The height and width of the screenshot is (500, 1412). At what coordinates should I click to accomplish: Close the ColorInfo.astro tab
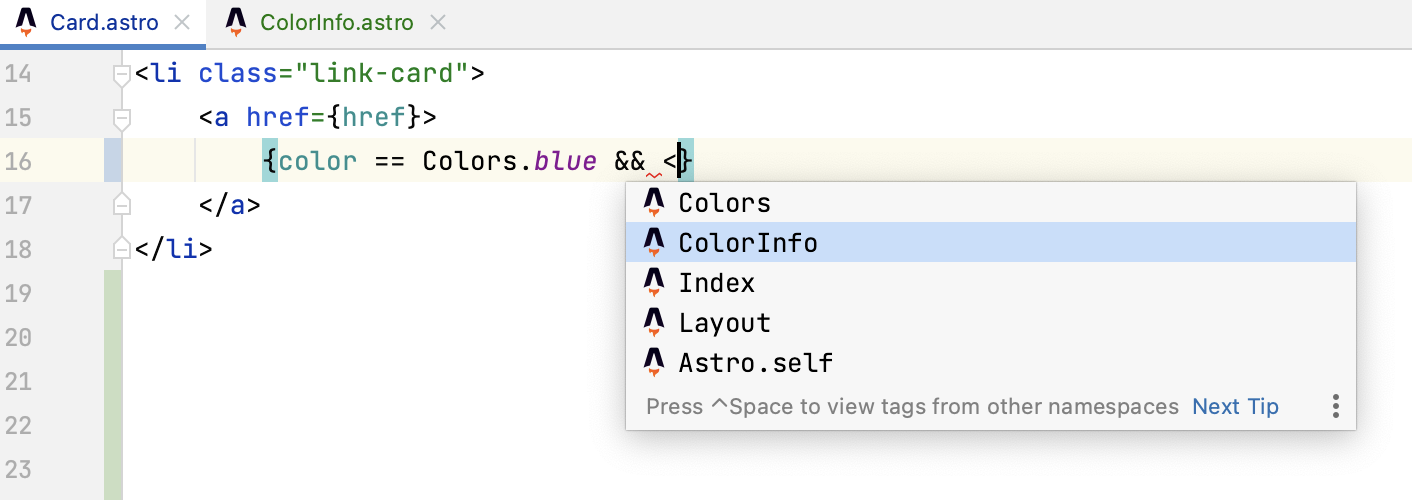point(437,22)
